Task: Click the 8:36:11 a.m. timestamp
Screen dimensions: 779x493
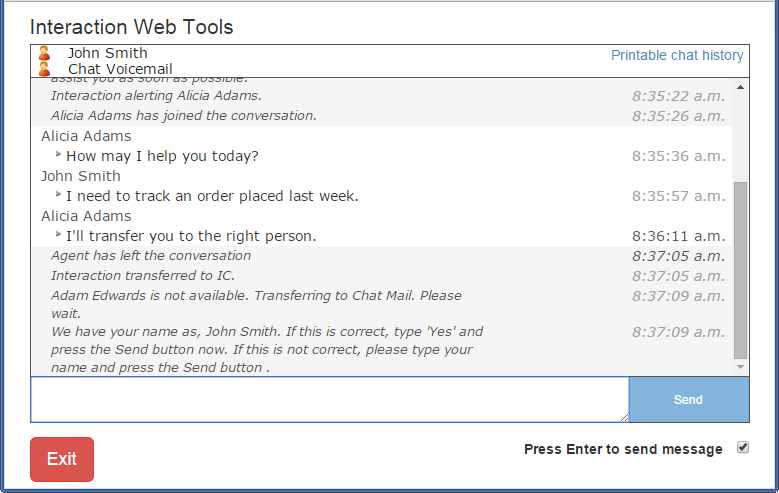Action: [x=678, y=236]
